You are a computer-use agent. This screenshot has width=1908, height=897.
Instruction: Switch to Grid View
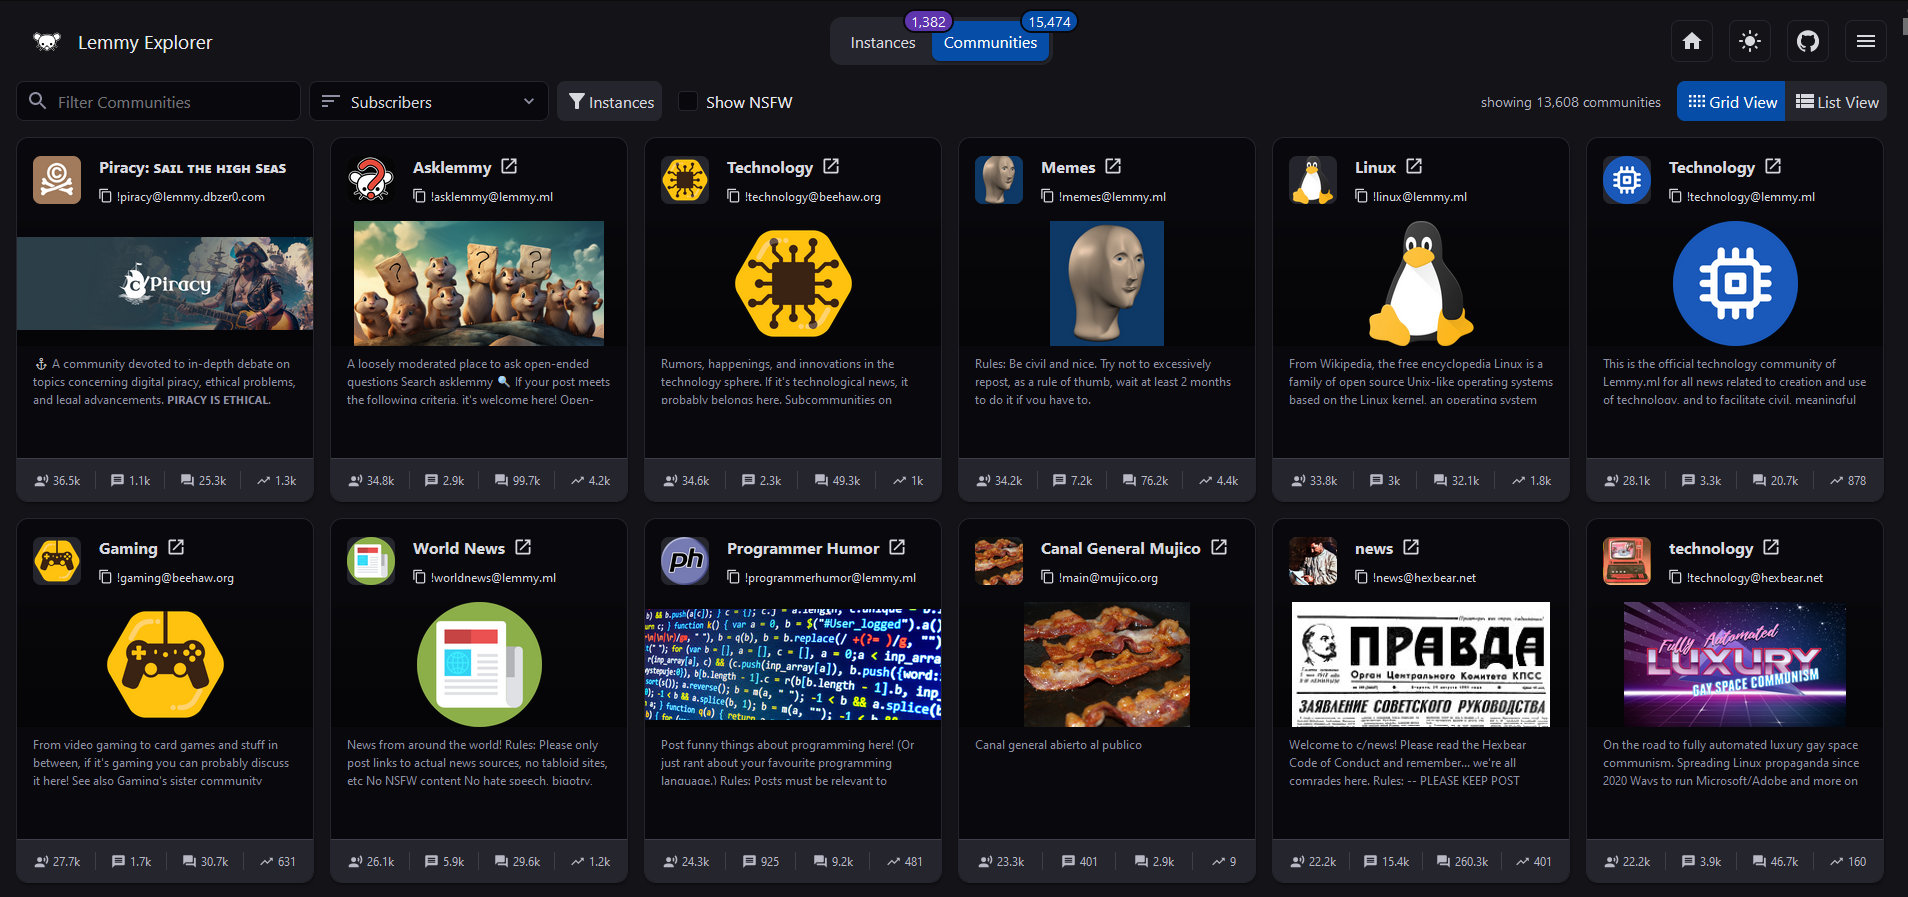point(1731,101)
